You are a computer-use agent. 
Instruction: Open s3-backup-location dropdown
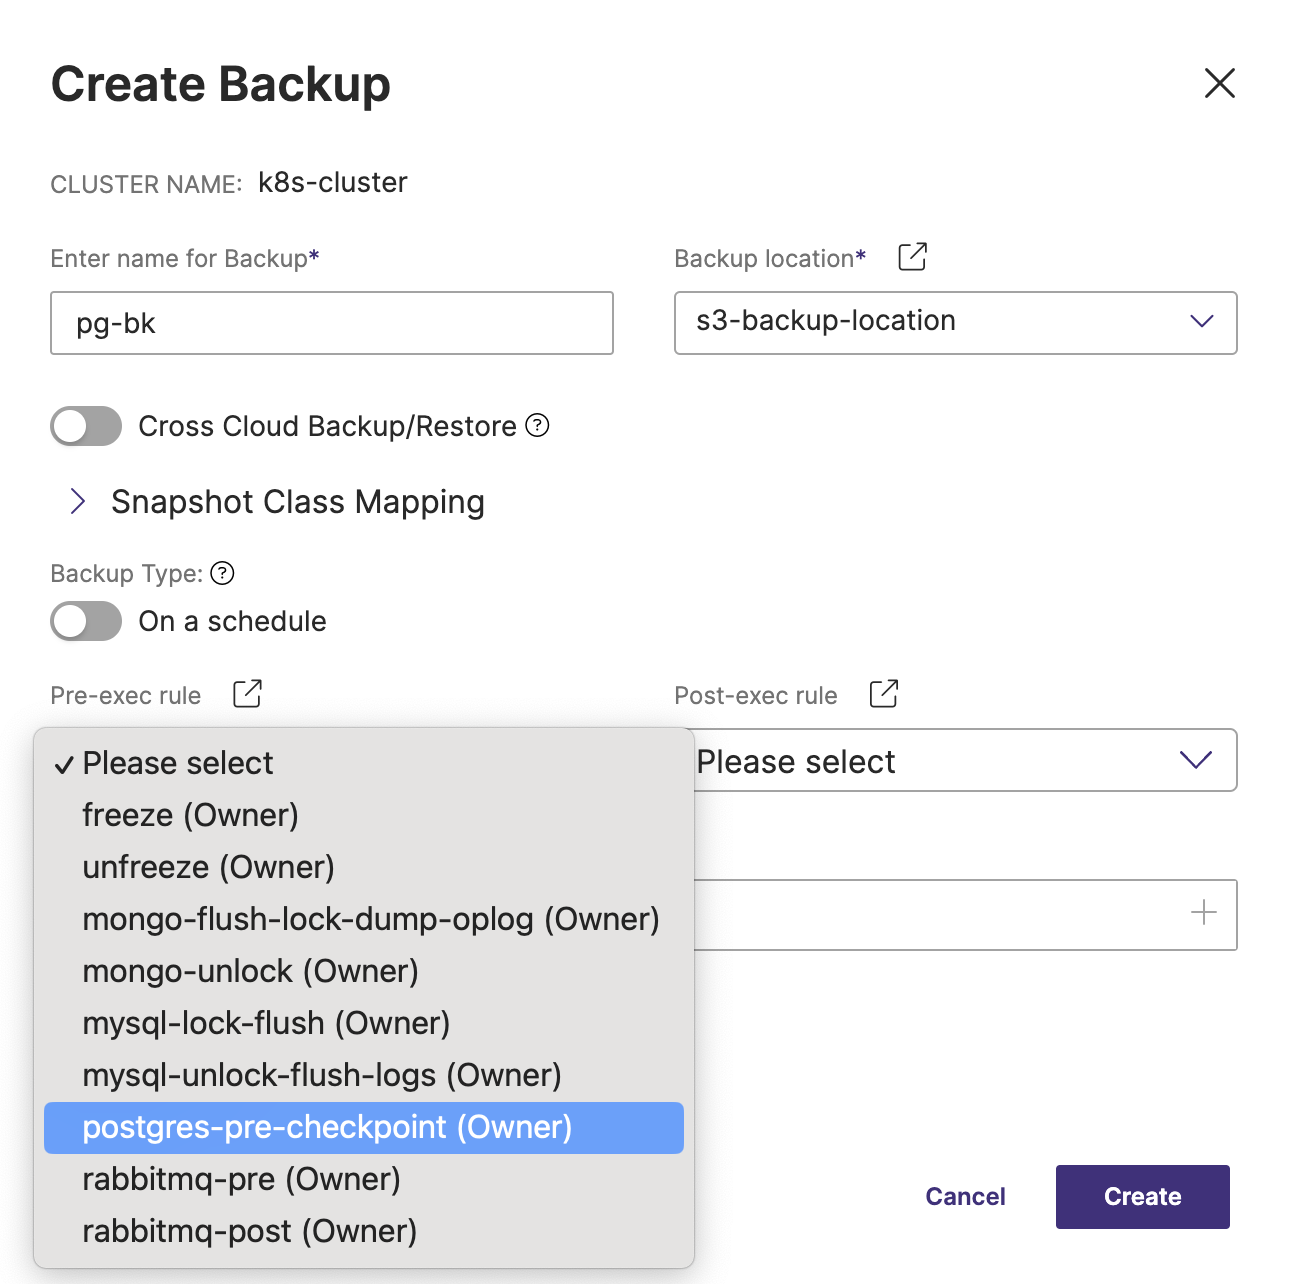955,322
